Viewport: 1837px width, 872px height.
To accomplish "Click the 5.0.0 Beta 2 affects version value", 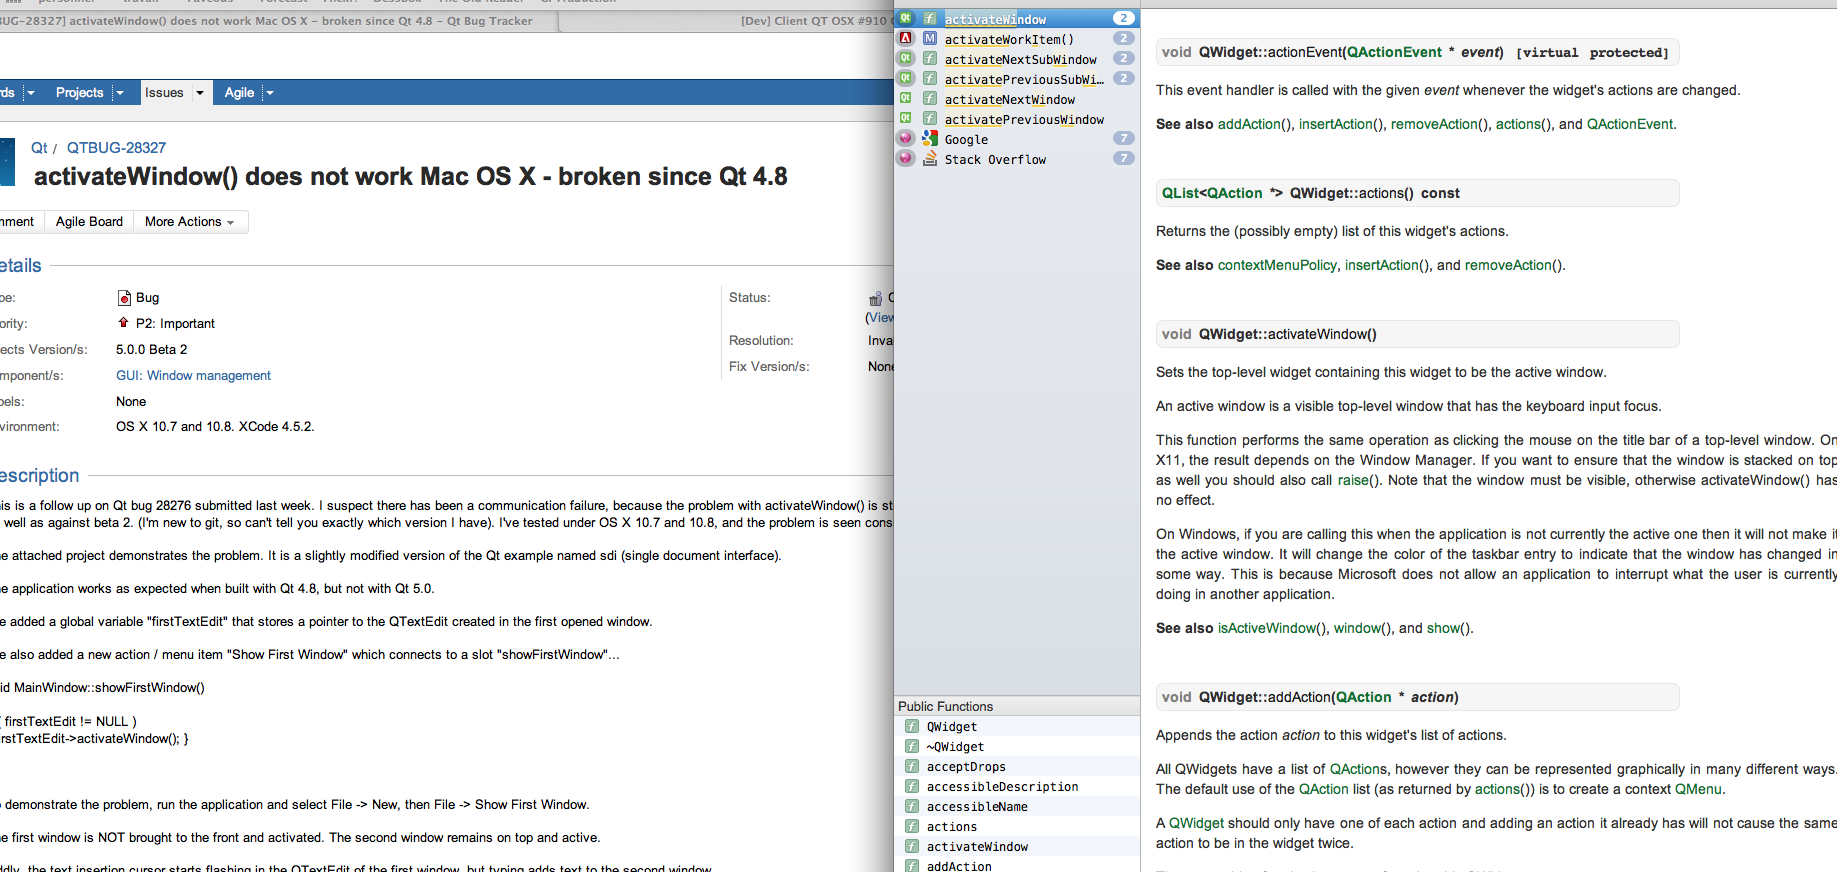I will tap(151, 349).
